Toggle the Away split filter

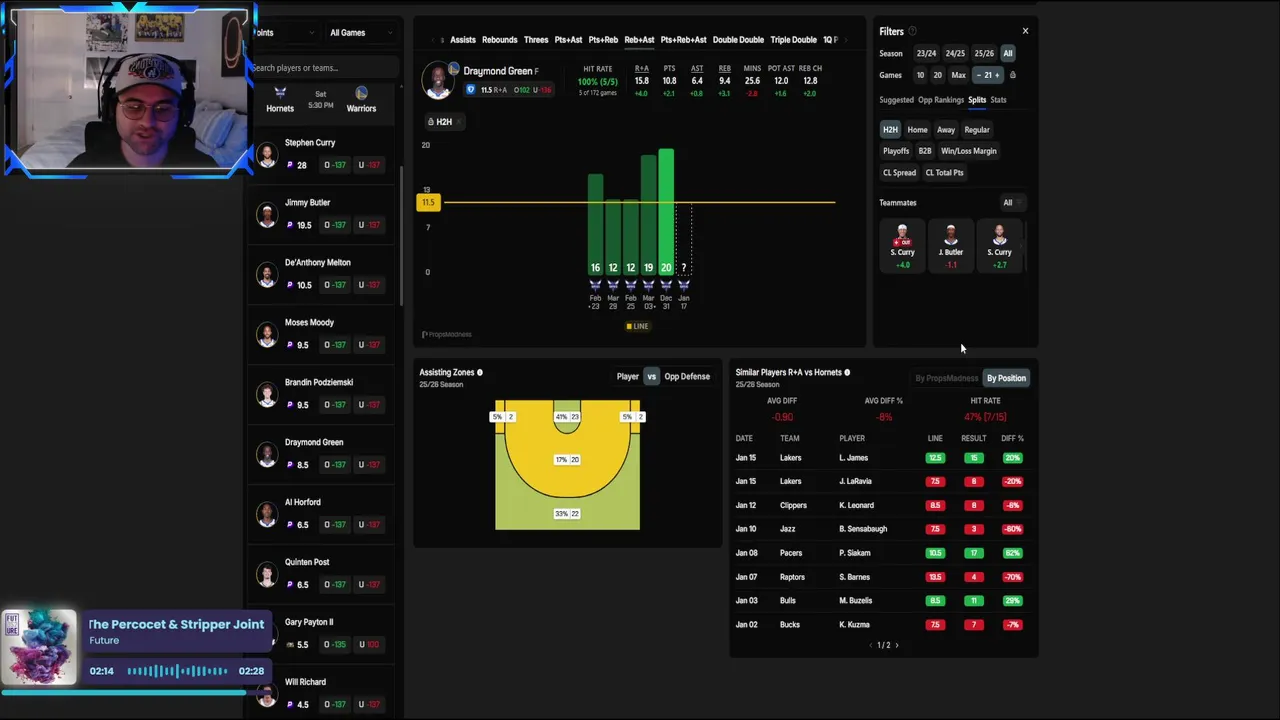tap(946, 129)
